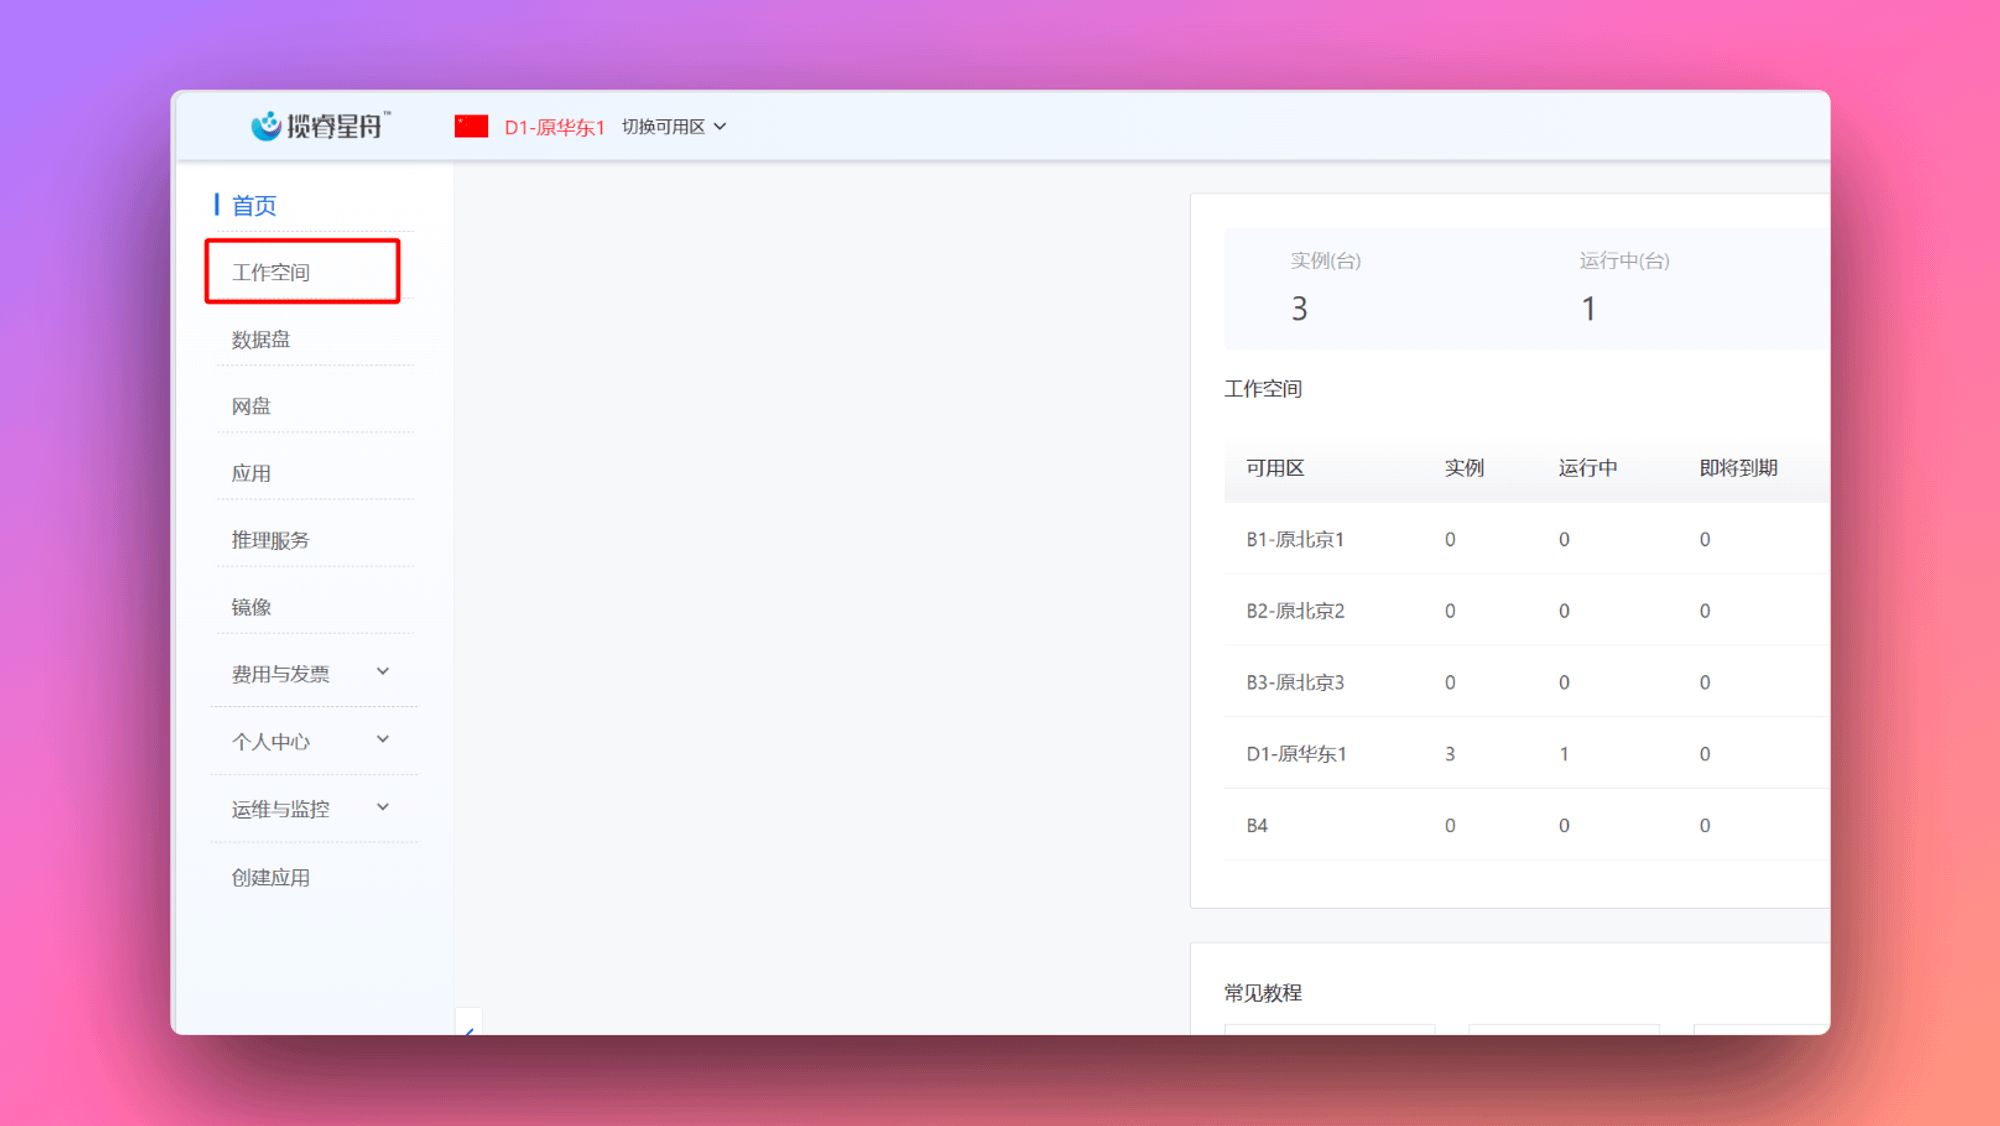
Task: Click 创建应用 in the sidebar
Action: 270,878
